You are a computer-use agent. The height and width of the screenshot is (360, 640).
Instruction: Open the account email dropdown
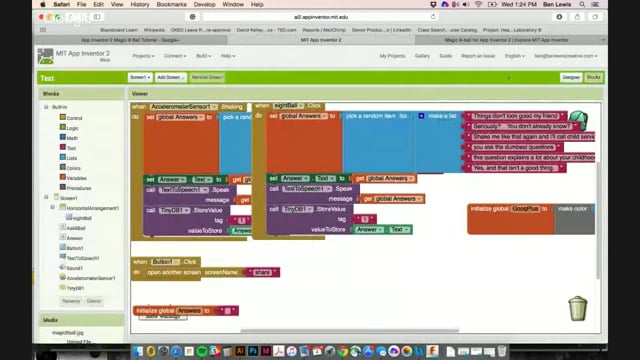pyautogui.click(x=565, y=56)
